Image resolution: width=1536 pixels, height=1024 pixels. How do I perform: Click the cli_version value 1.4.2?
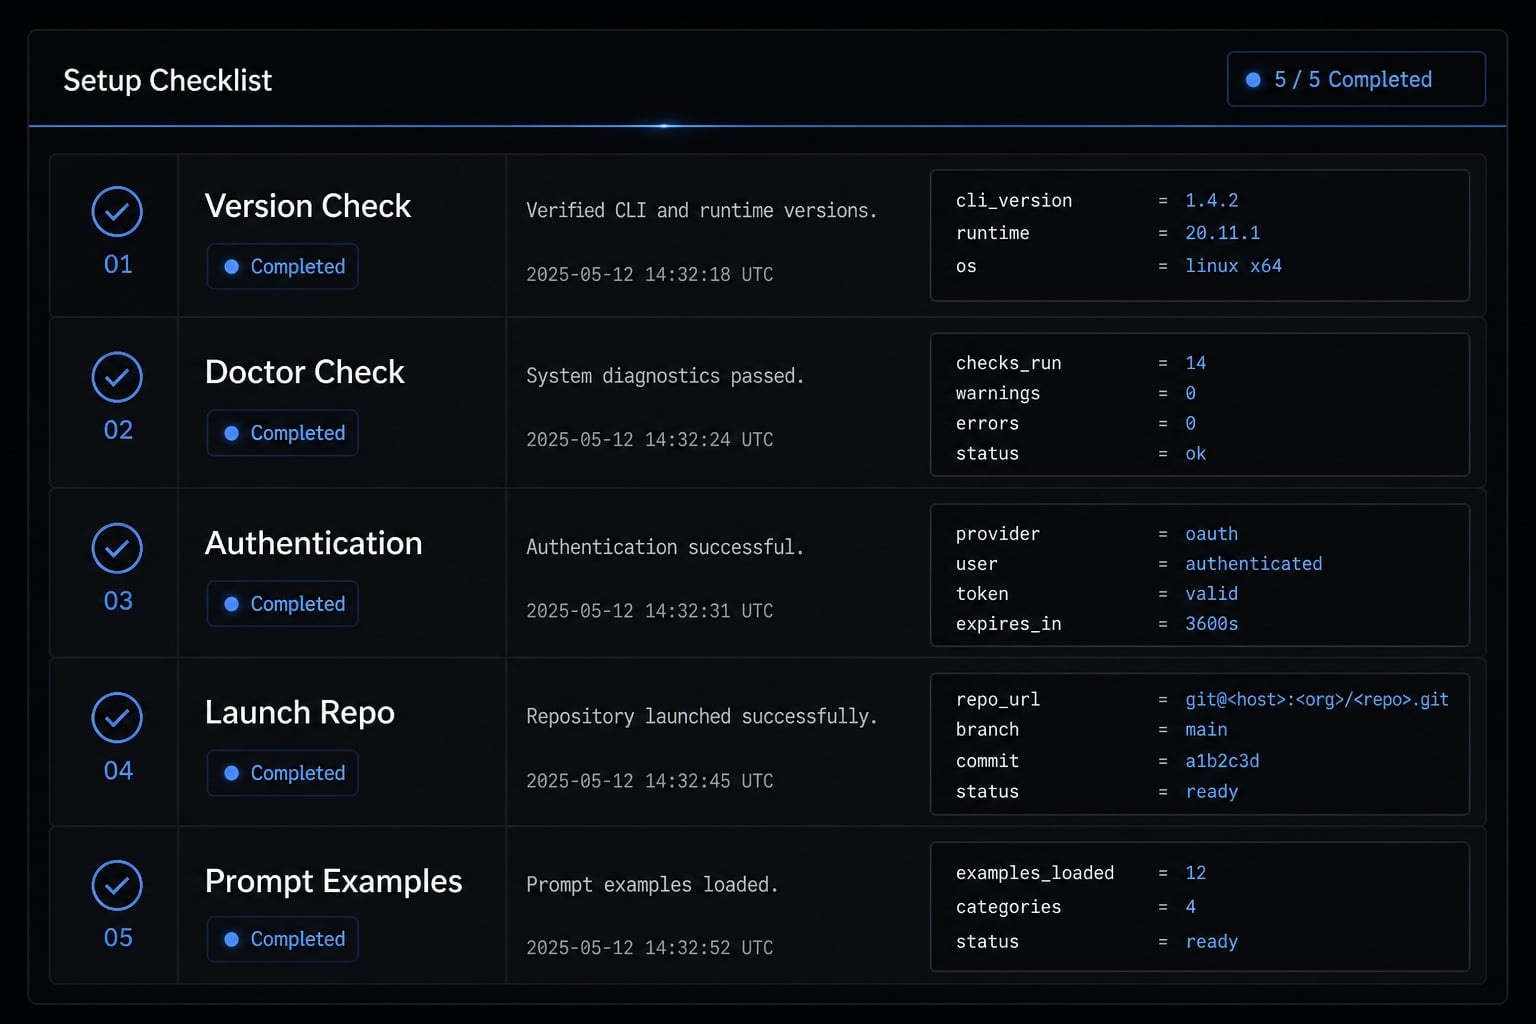click(x=1212, y=200)
